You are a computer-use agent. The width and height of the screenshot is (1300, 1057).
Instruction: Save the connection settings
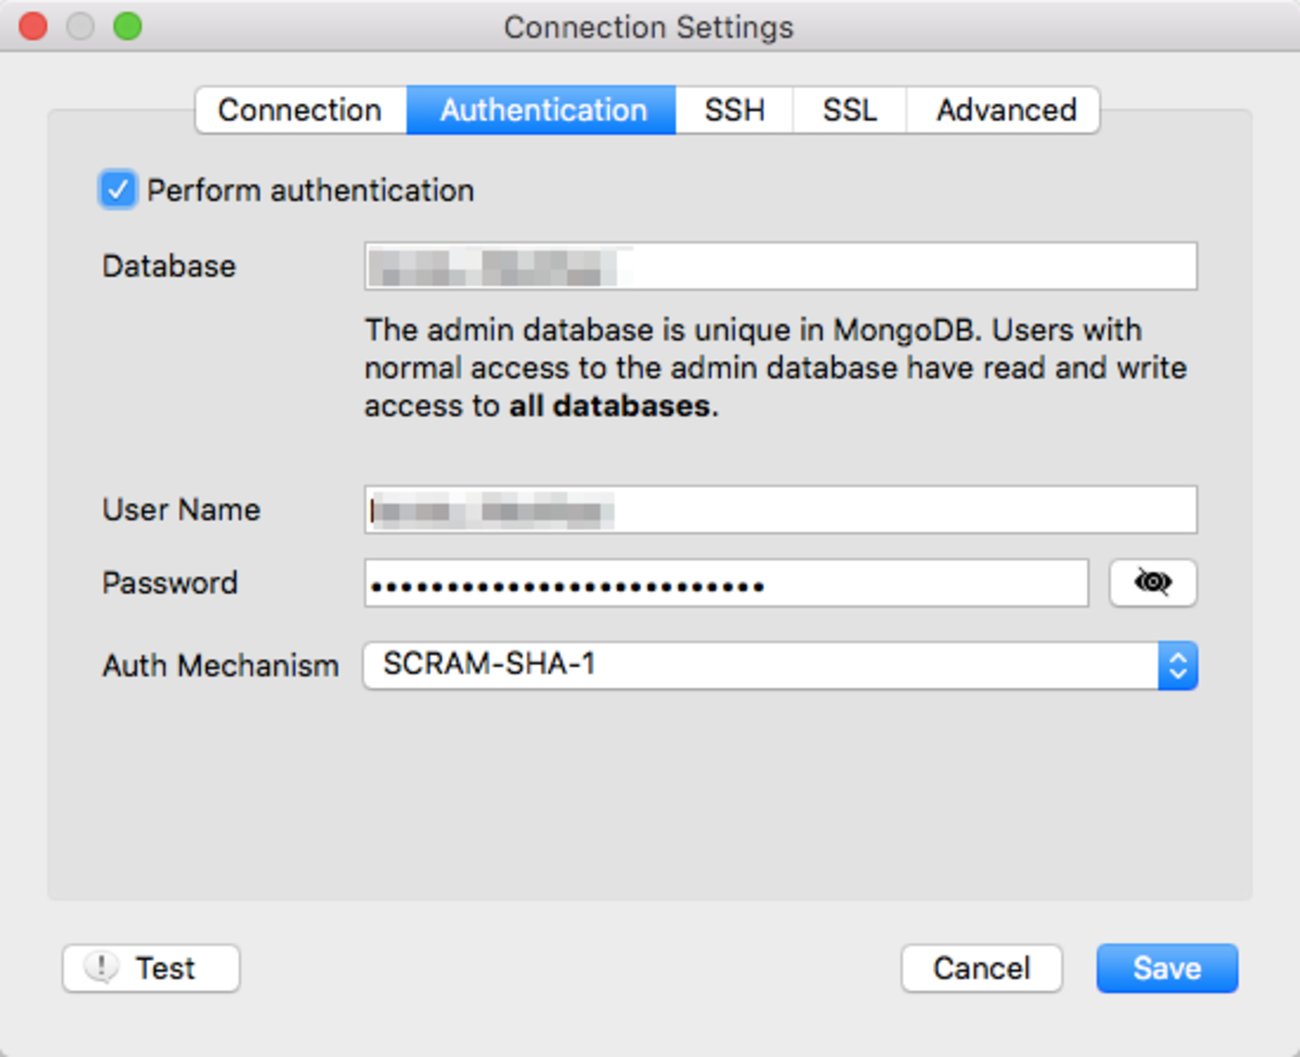pos(1166,968)
